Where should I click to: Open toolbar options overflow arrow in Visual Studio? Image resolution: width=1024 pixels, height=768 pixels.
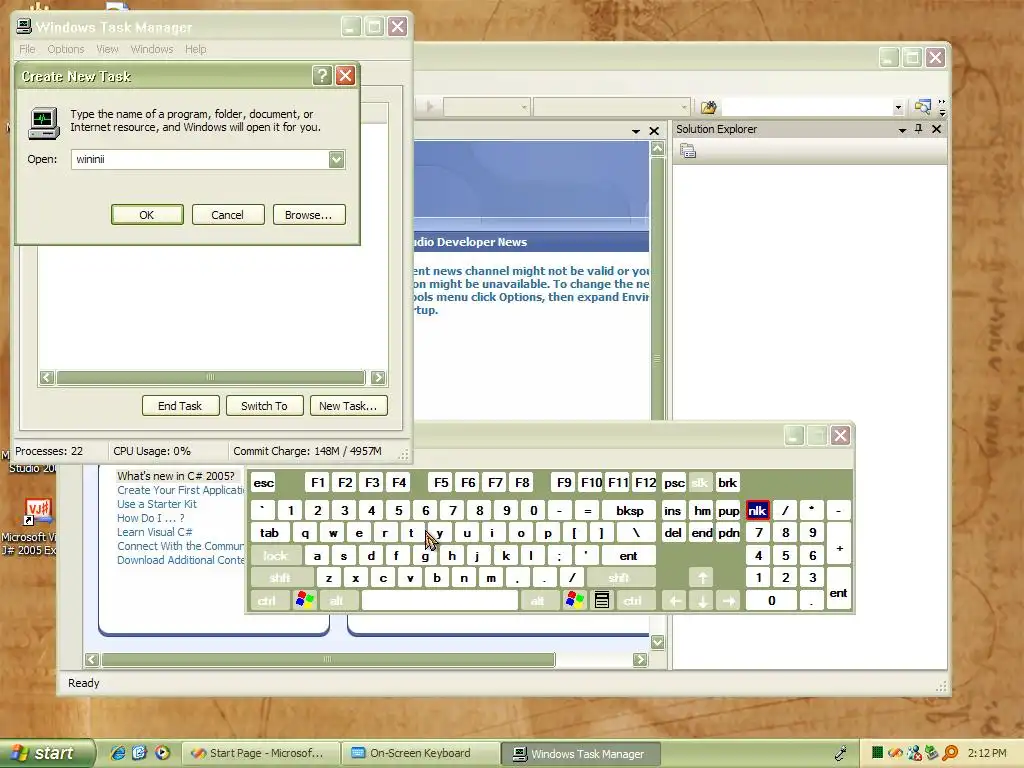click(942, 107)
